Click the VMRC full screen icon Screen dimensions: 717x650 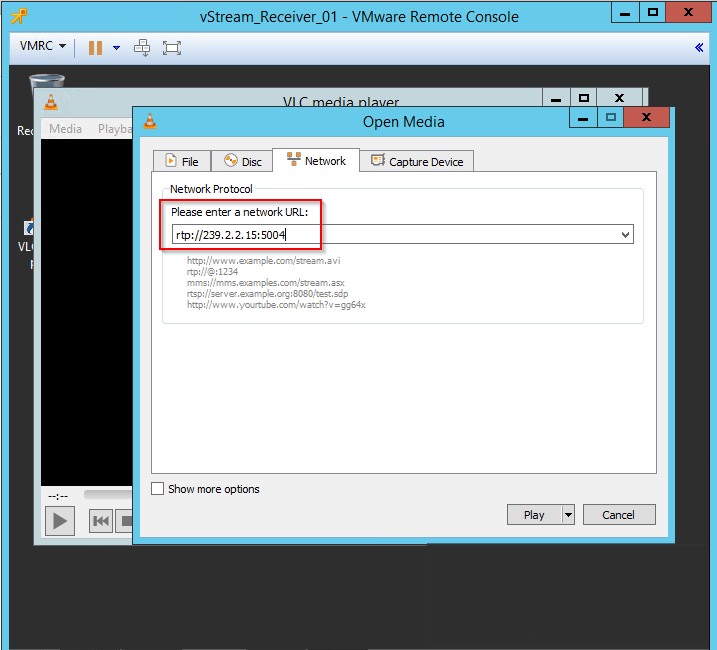[171, 47]
